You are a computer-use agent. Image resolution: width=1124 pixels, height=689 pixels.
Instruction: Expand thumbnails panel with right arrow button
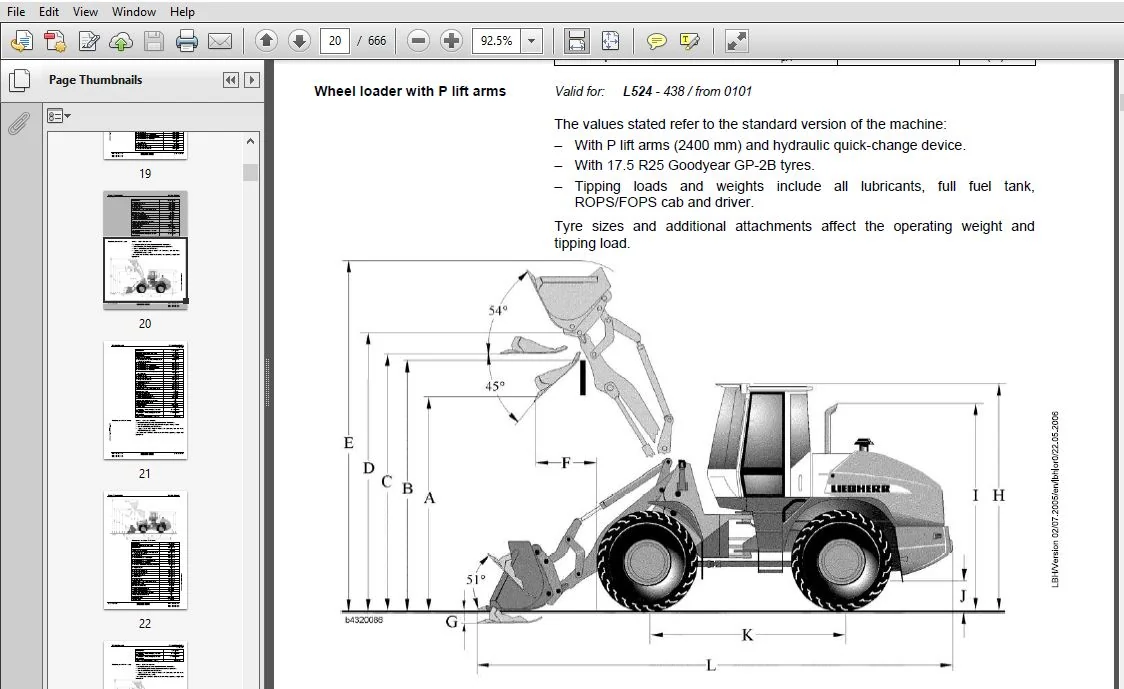click(252, 80)
